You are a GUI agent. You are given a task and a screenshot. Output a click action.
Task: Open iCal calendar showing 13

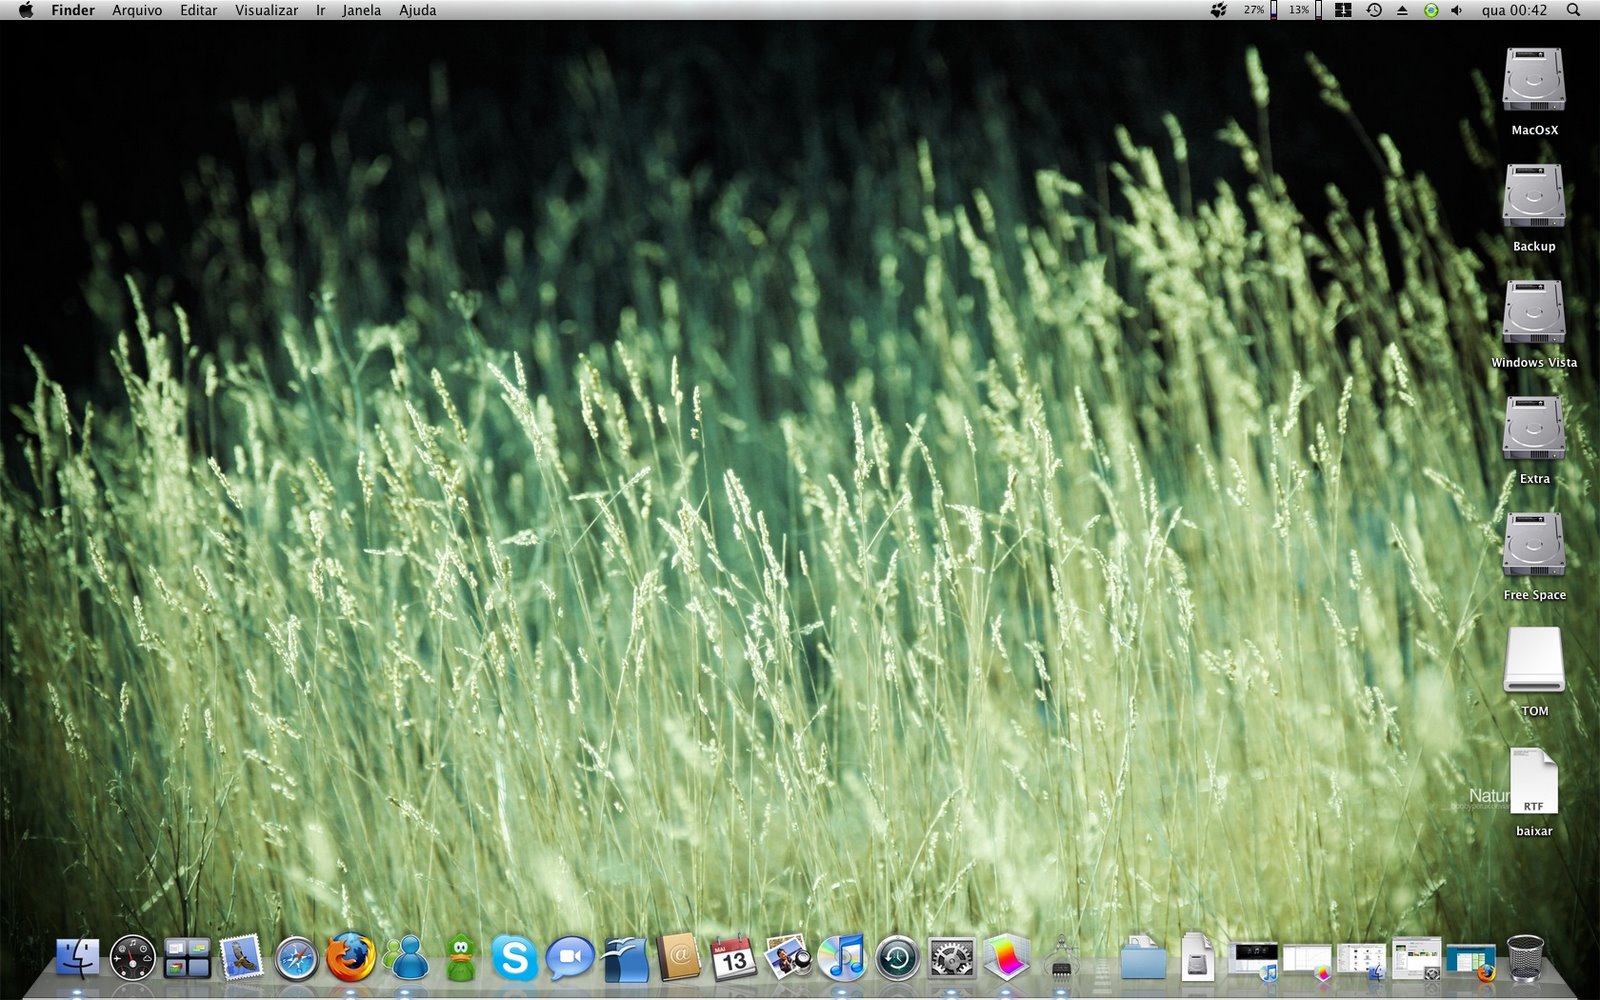coord(733,958)
